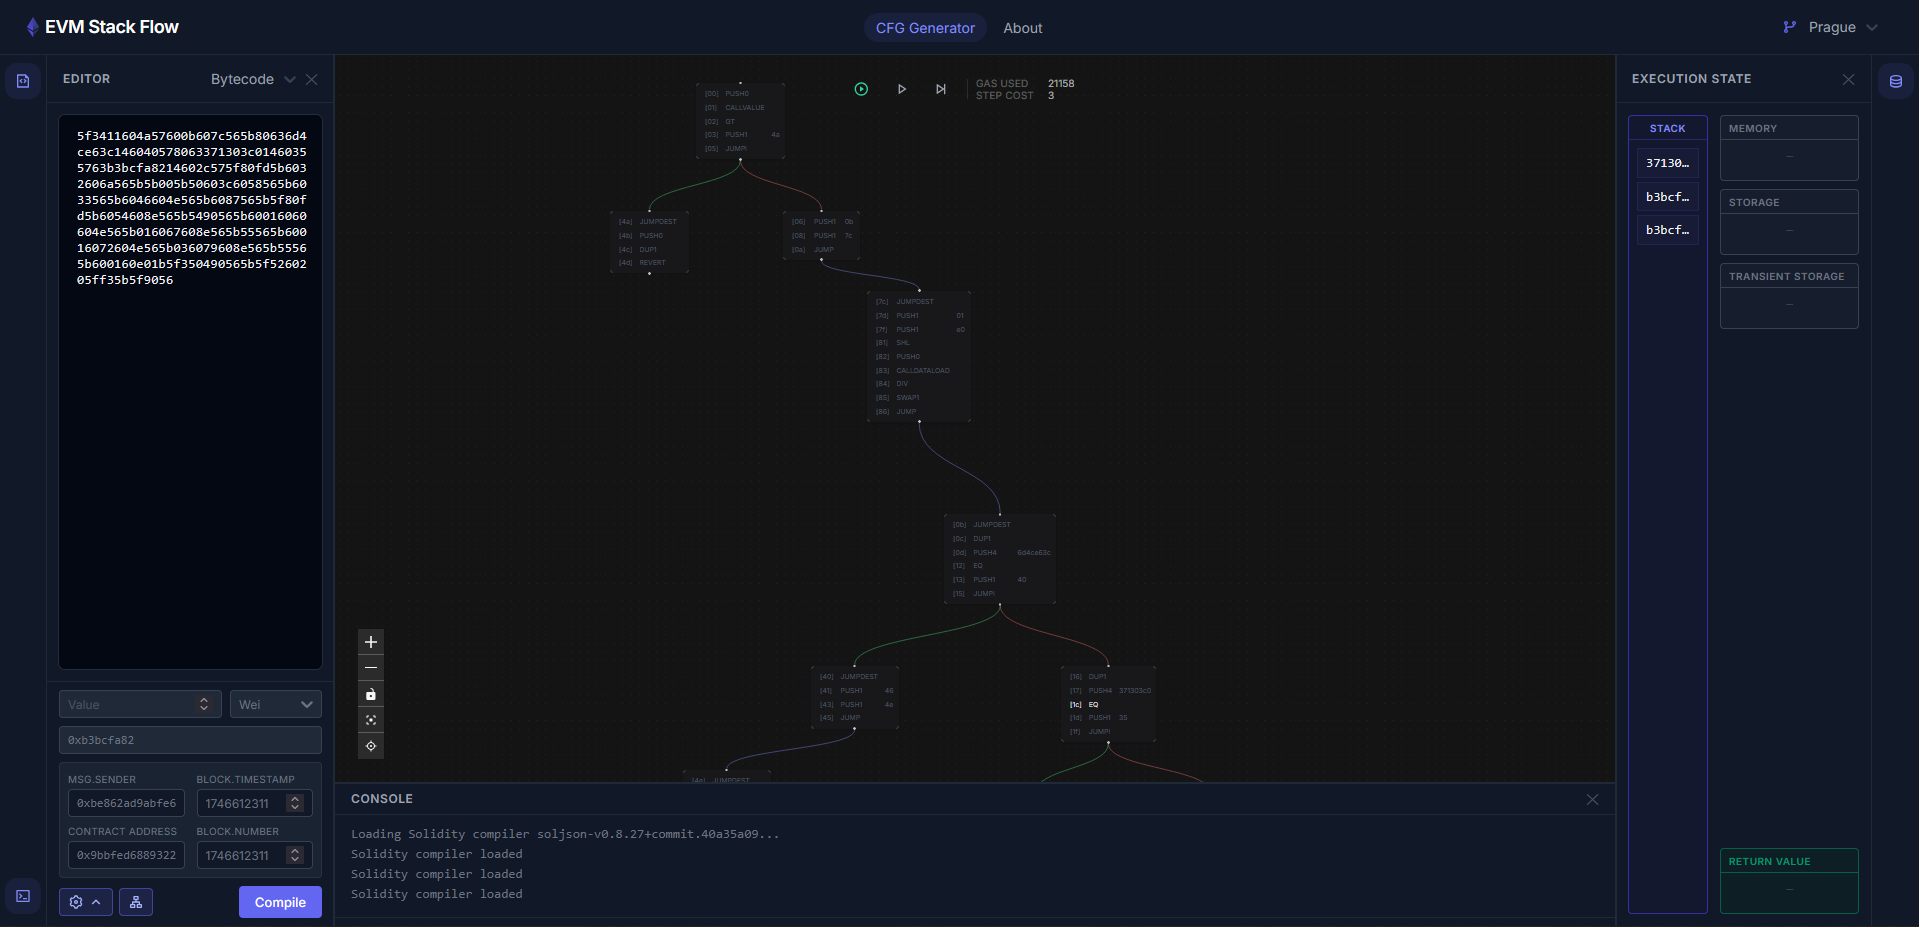Click the TRANSIENT STORAGE panel
Screen dimensions: 1919x927
(1789, 296)
